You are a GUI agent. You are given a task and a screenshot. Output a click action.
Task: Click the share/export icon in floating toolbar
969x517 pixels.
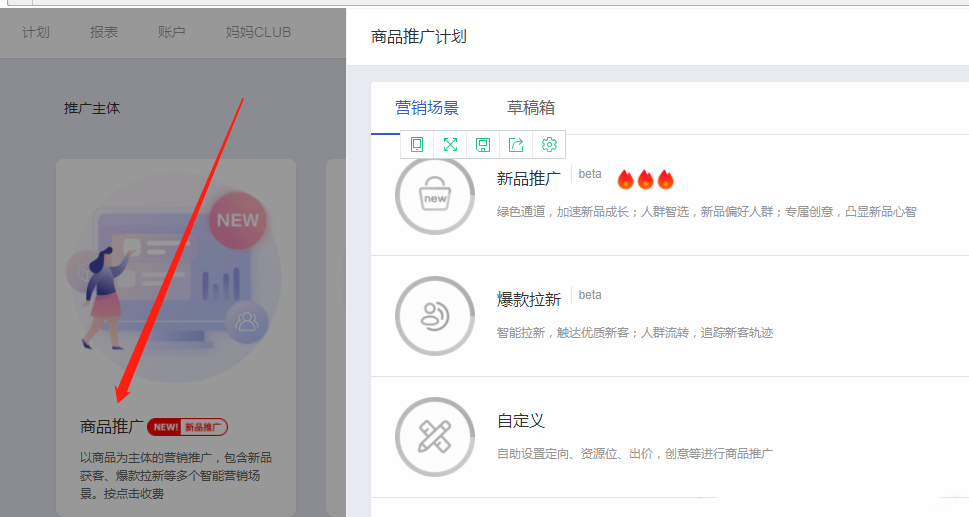pyautogui.click(x=516, y=145)
